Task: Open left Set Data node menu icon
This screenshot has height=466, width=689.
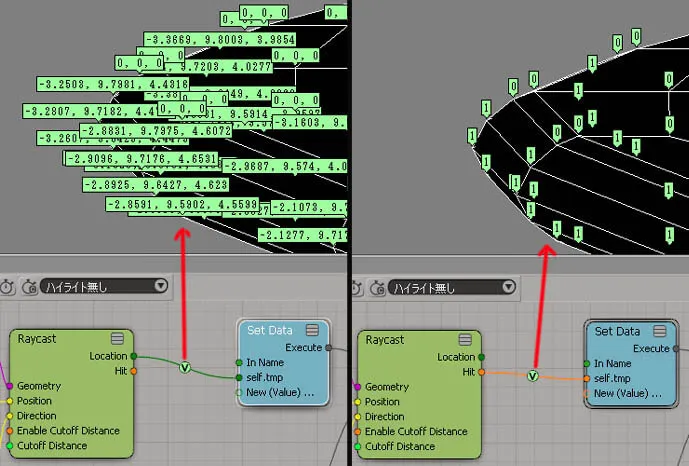Action: 312,330
